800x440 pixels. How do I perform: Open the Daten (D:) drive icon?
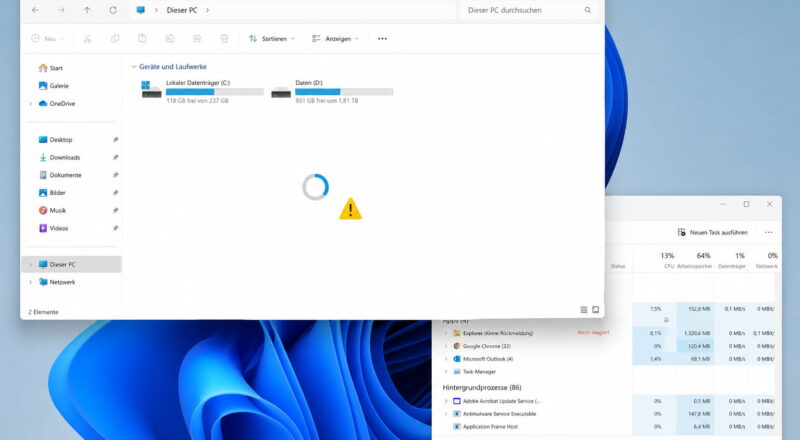[x=281, y=92]
